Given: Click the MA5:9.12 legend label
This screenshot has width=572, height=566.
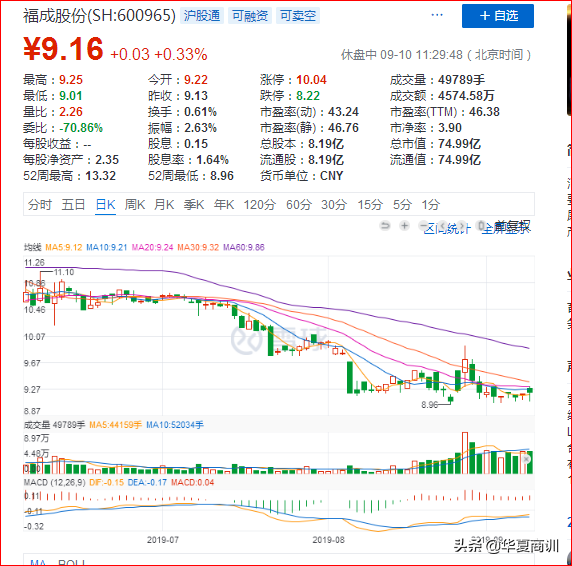Looking at the screenshot, I should 64,247.
